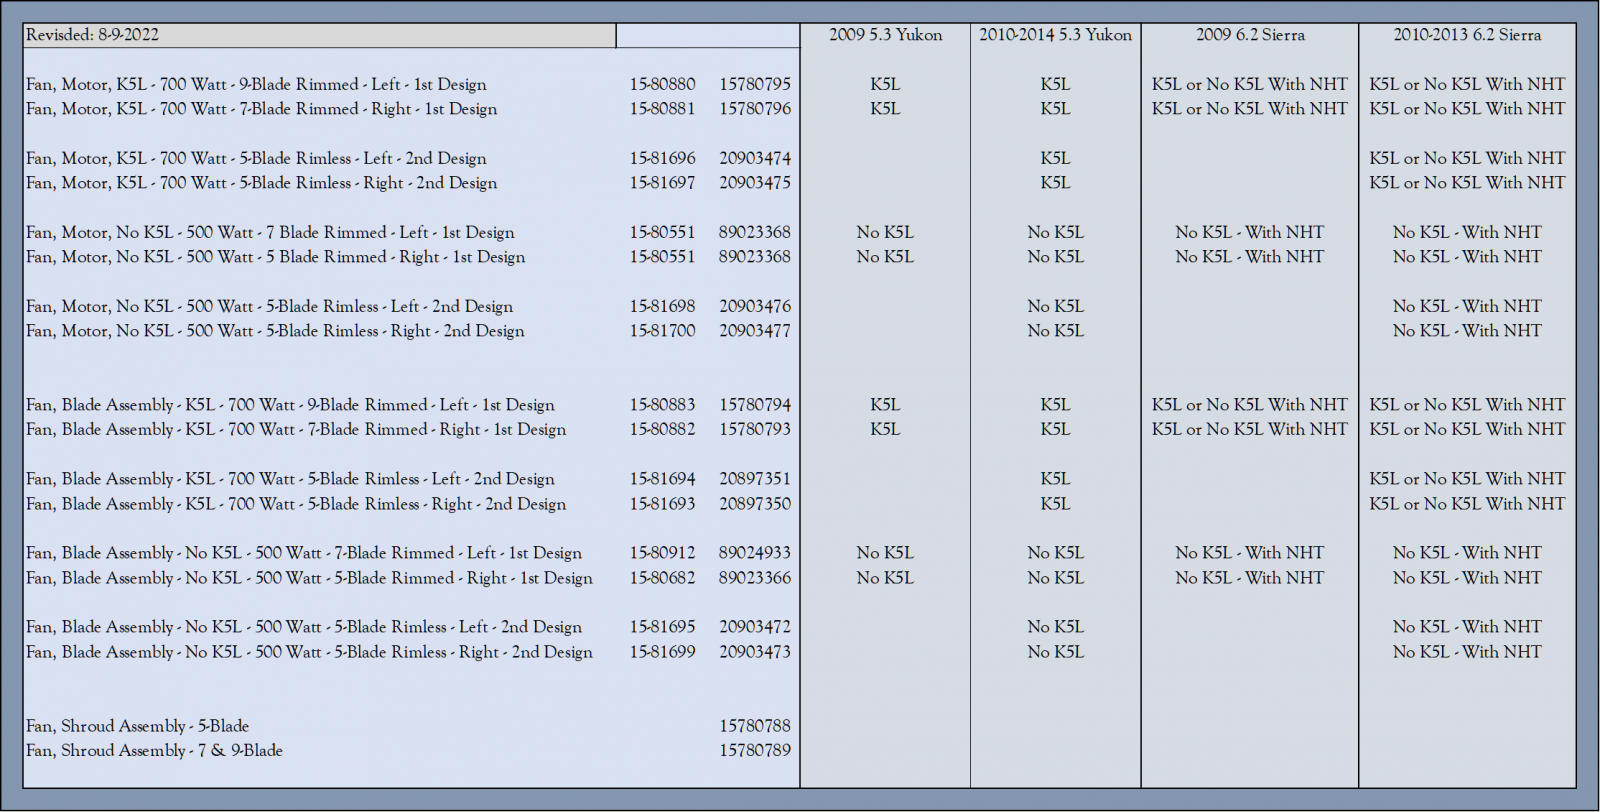Select K5L 9-Blade Rimmed Left fan motor description
The height and width of the screenshot is (812, 1600).
[256, 85]
